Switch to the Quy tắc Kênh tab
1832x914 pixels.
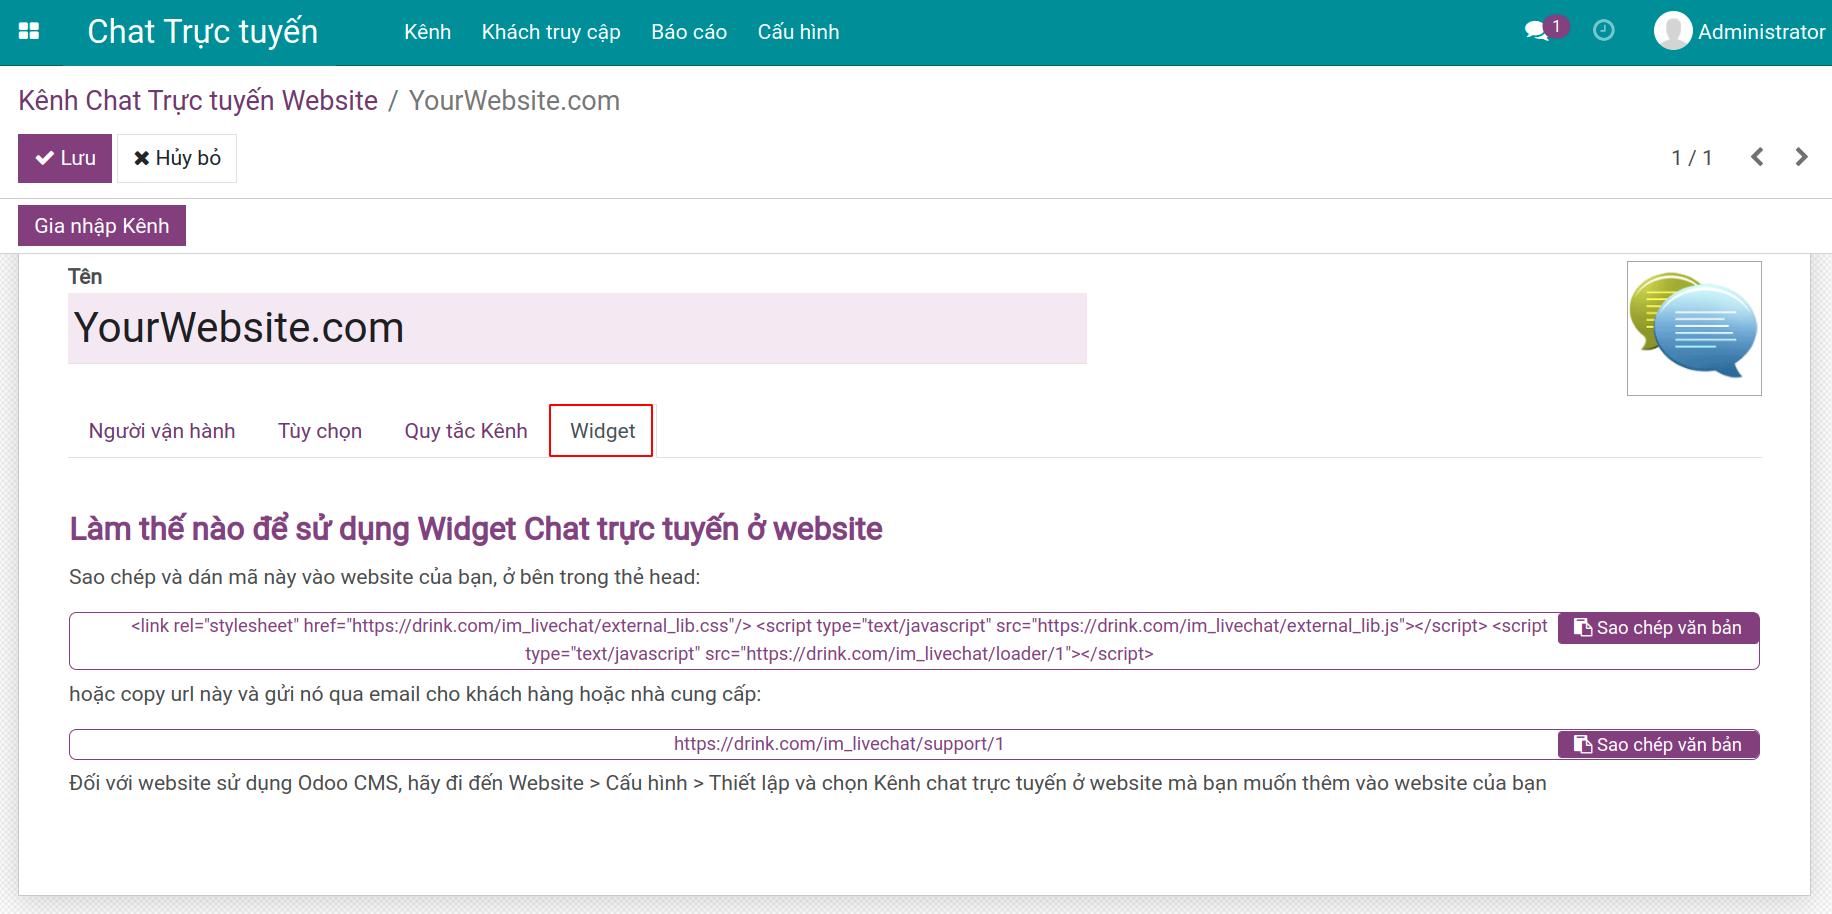466,431
